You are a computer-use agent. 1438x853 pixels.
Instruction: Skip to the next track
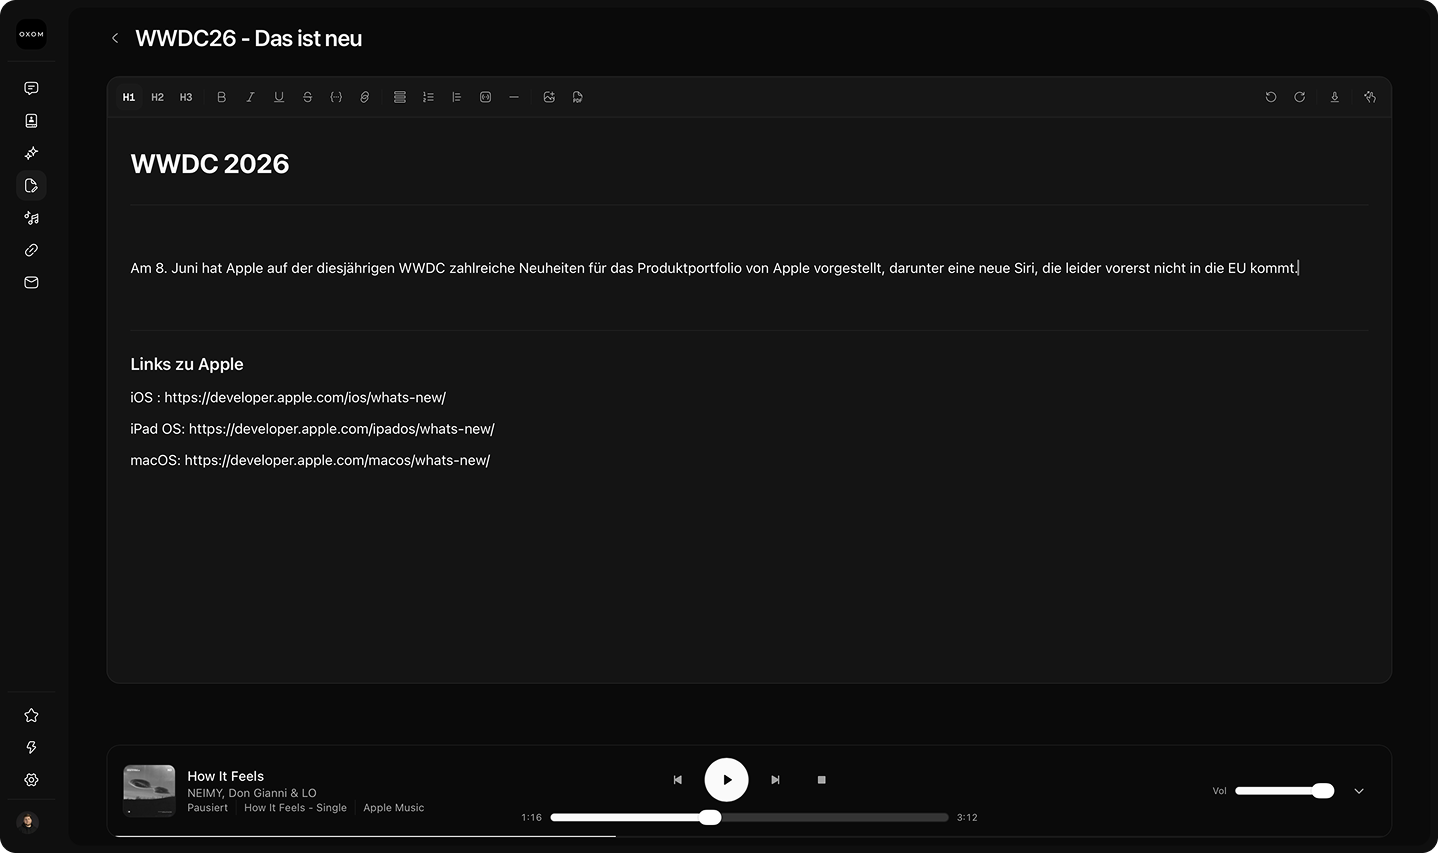point(775,780)
